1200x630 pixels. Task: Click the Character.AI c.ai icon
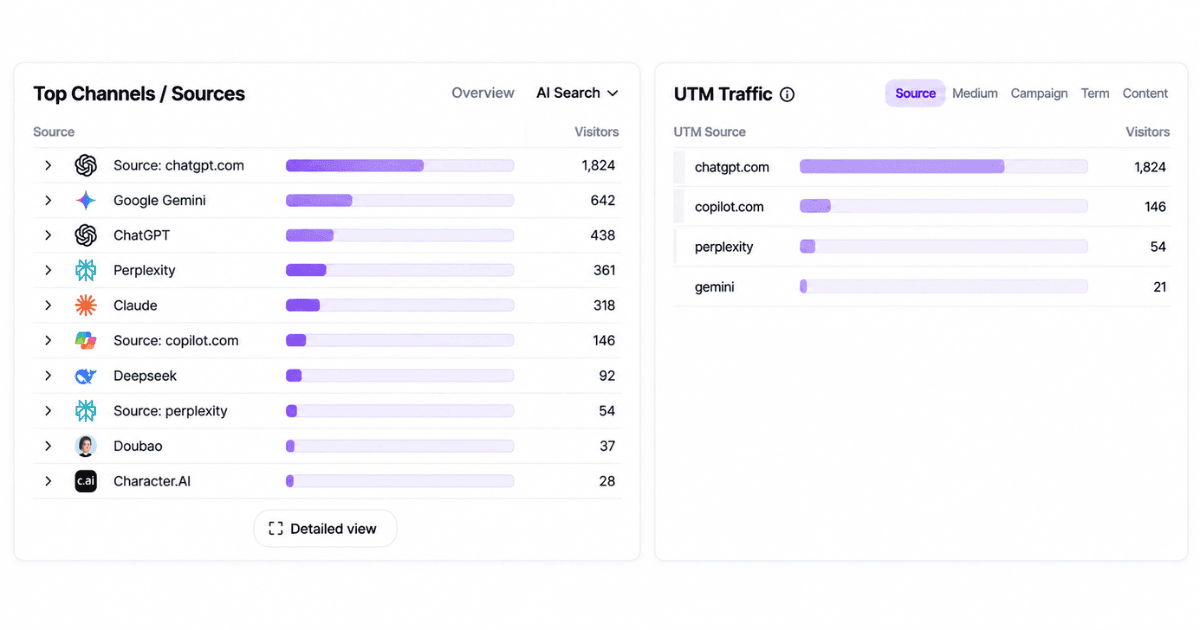pos(86,481)
